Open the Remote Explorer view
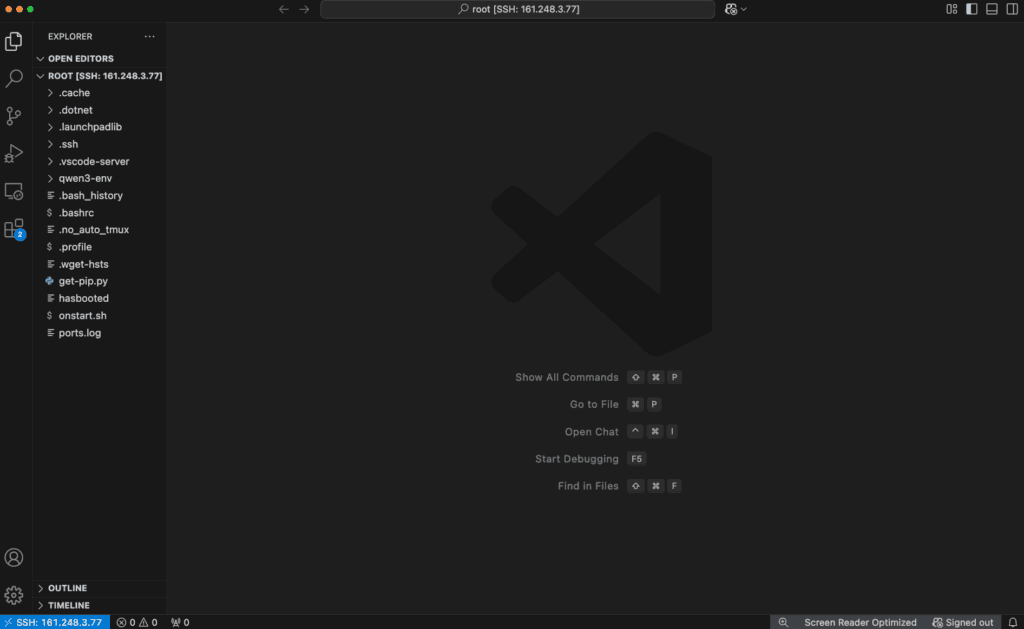 [x=14, y=191]
